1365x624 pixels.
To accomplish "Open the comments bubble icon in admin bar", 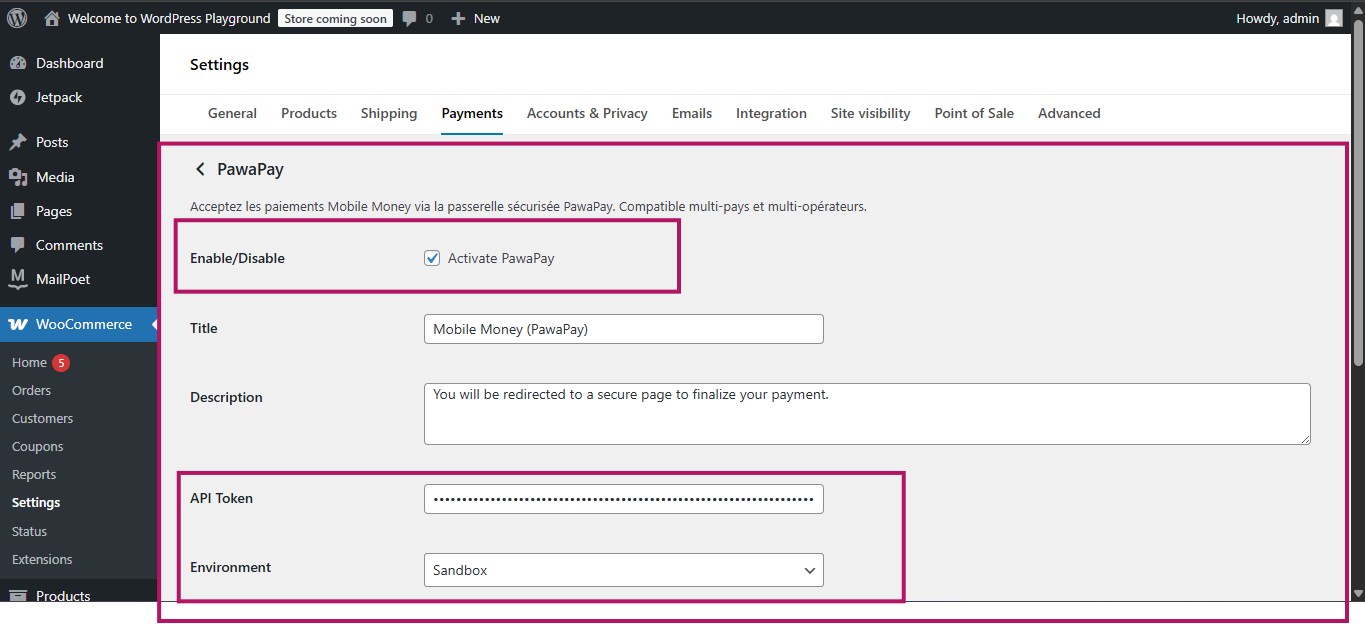I will coord(409,18).
